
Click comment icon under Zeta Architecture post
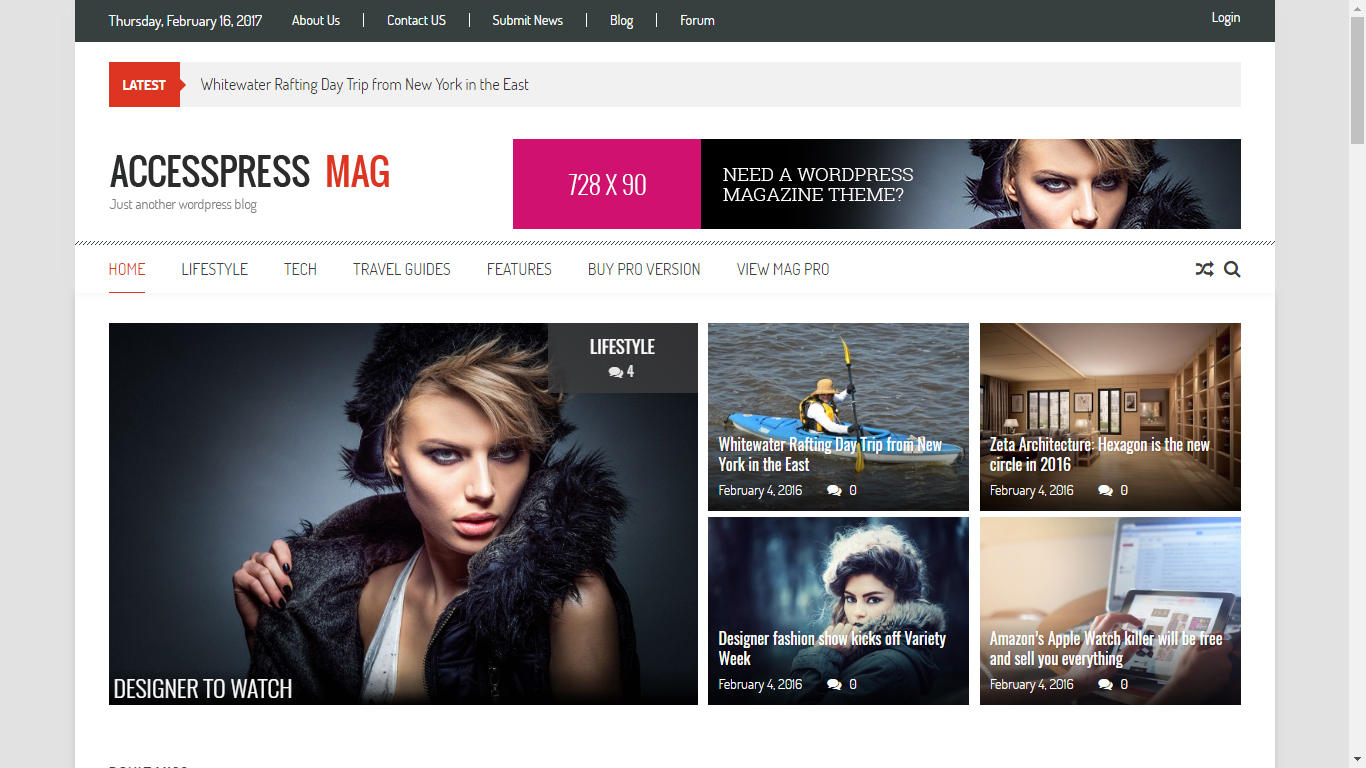point(1105,490)
